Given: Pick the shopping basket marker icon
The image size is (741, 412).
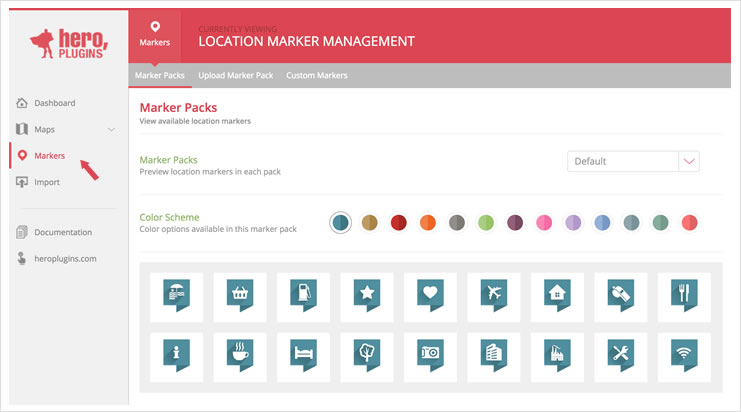Looking at the screenshot, I should (239, 295).
